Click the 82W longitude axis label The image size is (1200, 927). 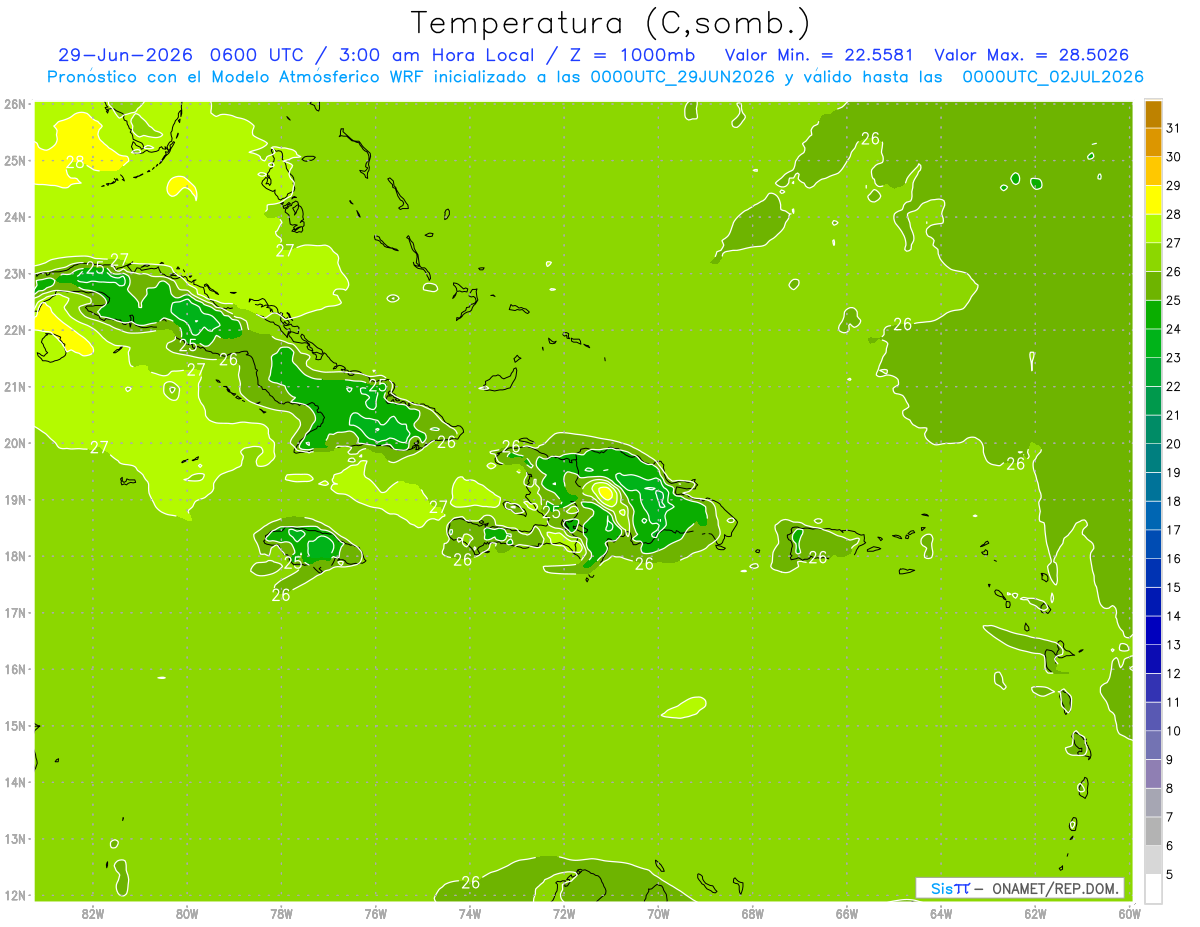pos(93,913)
